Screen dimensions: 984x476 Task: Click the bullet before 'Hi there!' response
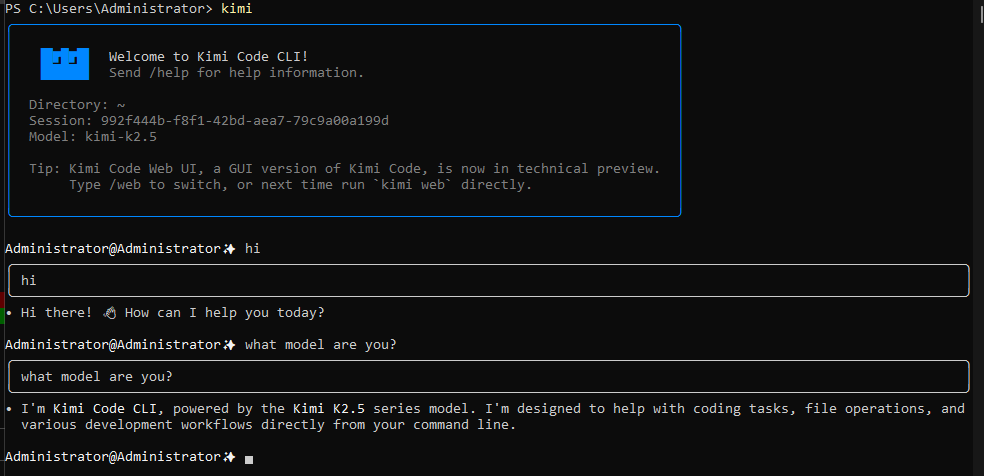(x=9, y=313)
